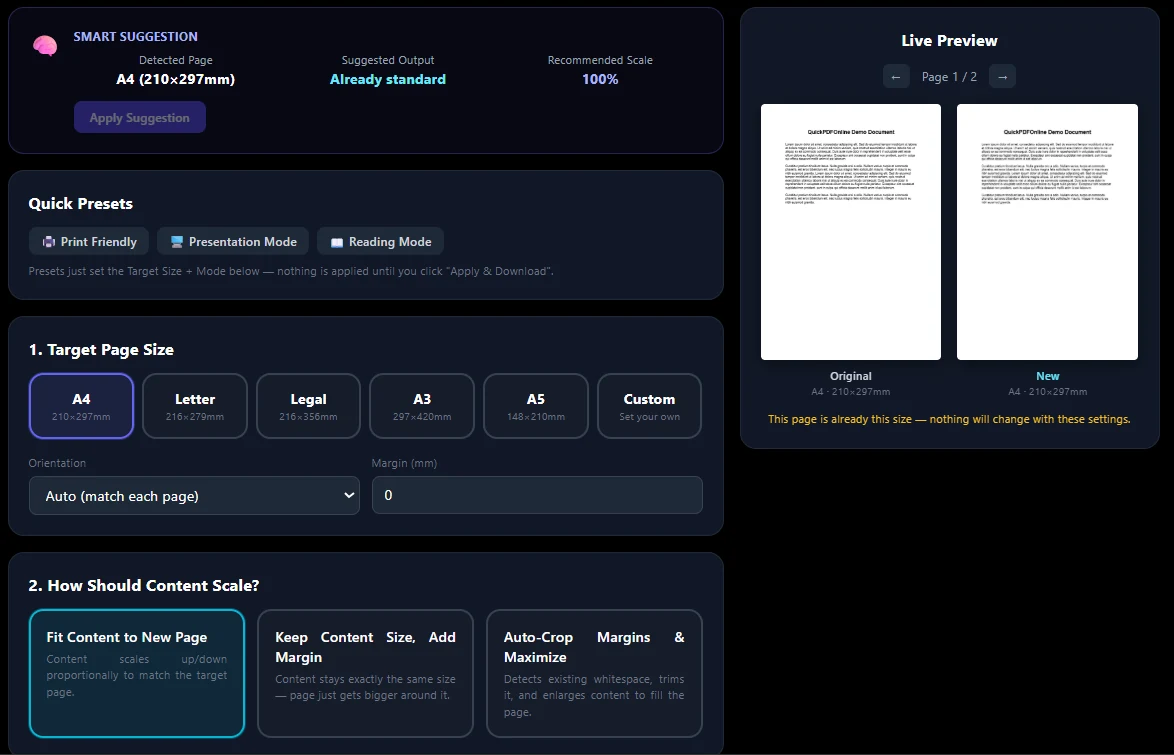Click the 'New' label under preview
This screenshot has height=755, width=1174.
click(1047, 376)
